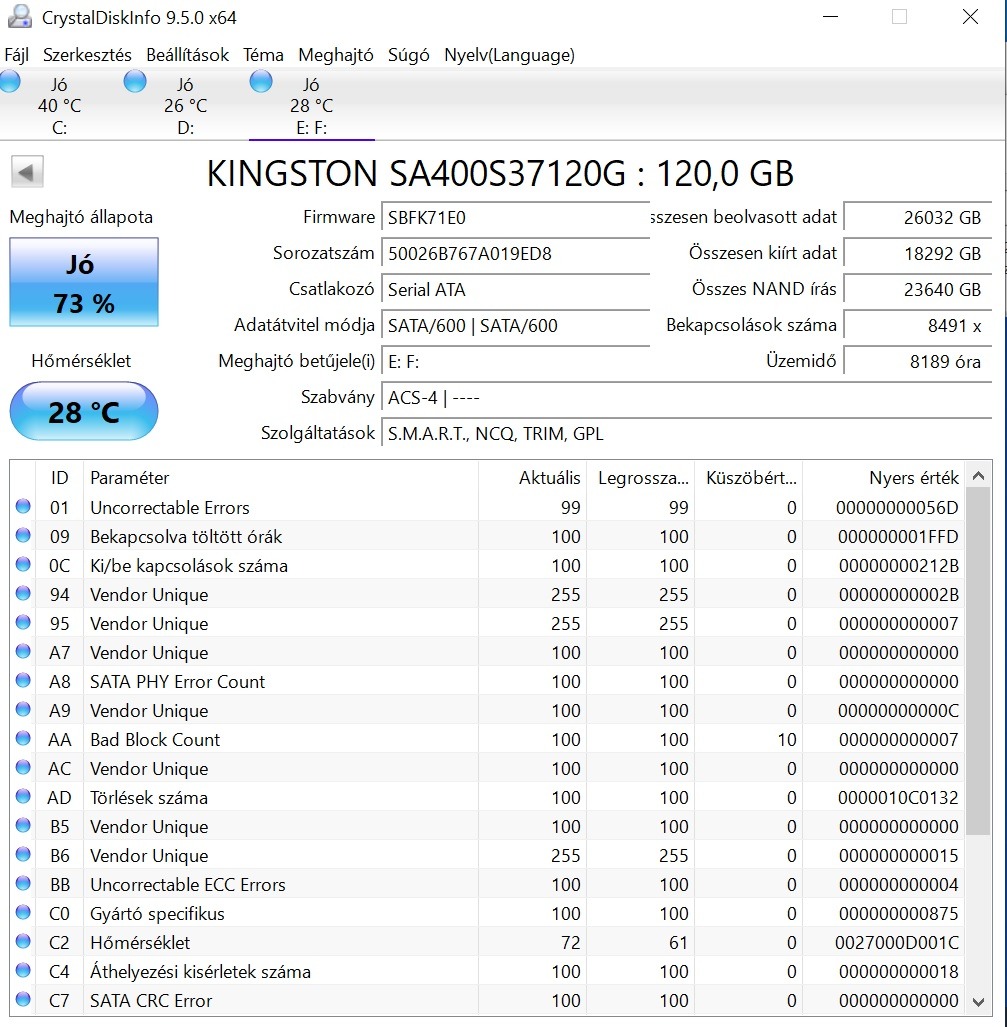Screen dimensions: 1007x1027
Task: Click status dot in row ID 94
Action: (x=23, y=593)
